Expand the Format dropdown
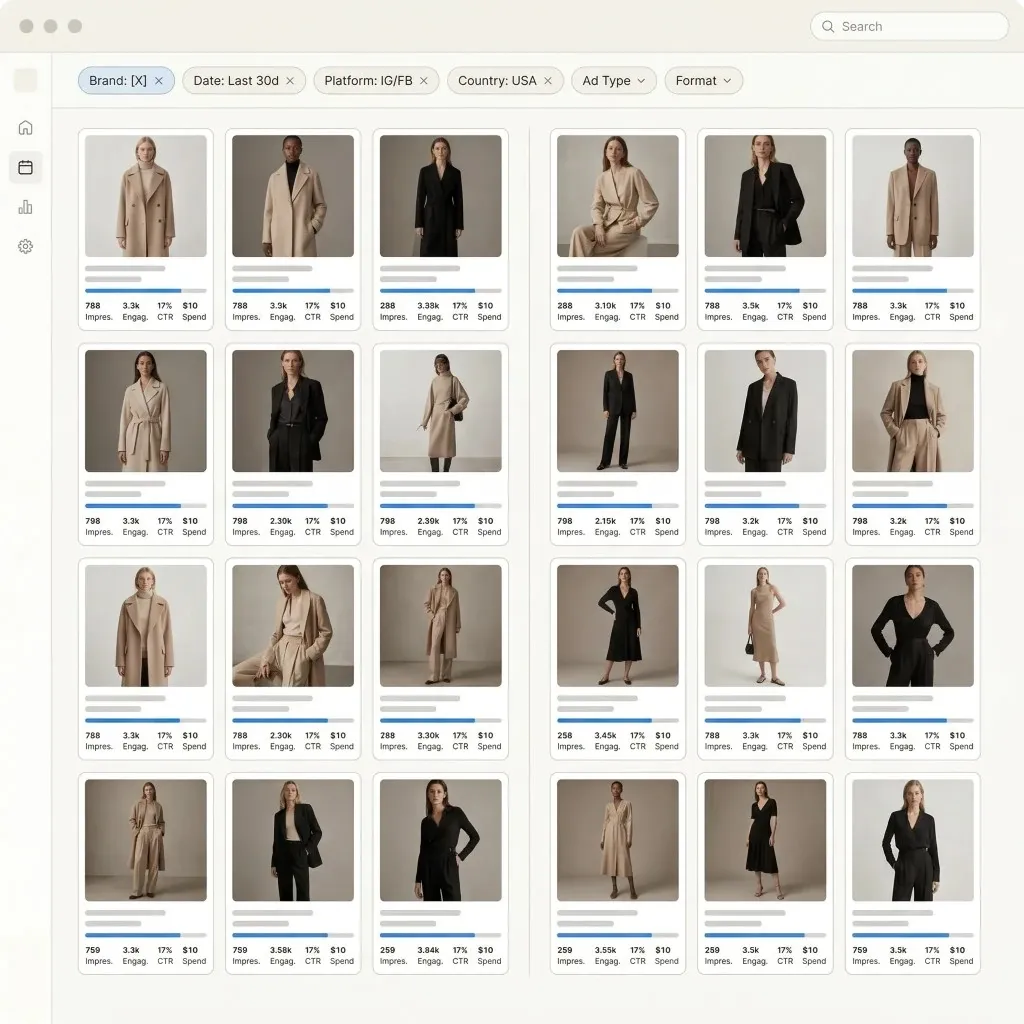Viewport: 1024px width, 1024px height. coord(703,81)
